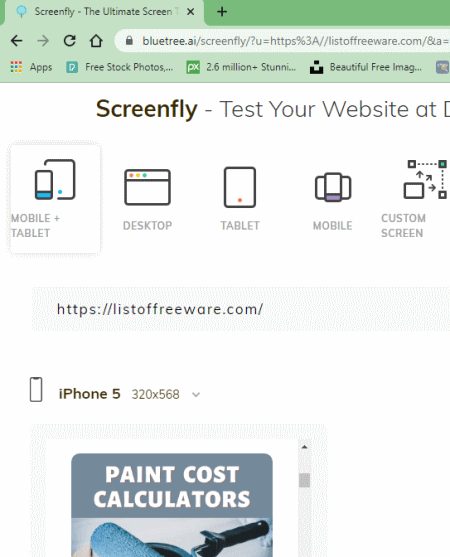Select the Mobile + Tablet device mode

[x=55, y=199]
